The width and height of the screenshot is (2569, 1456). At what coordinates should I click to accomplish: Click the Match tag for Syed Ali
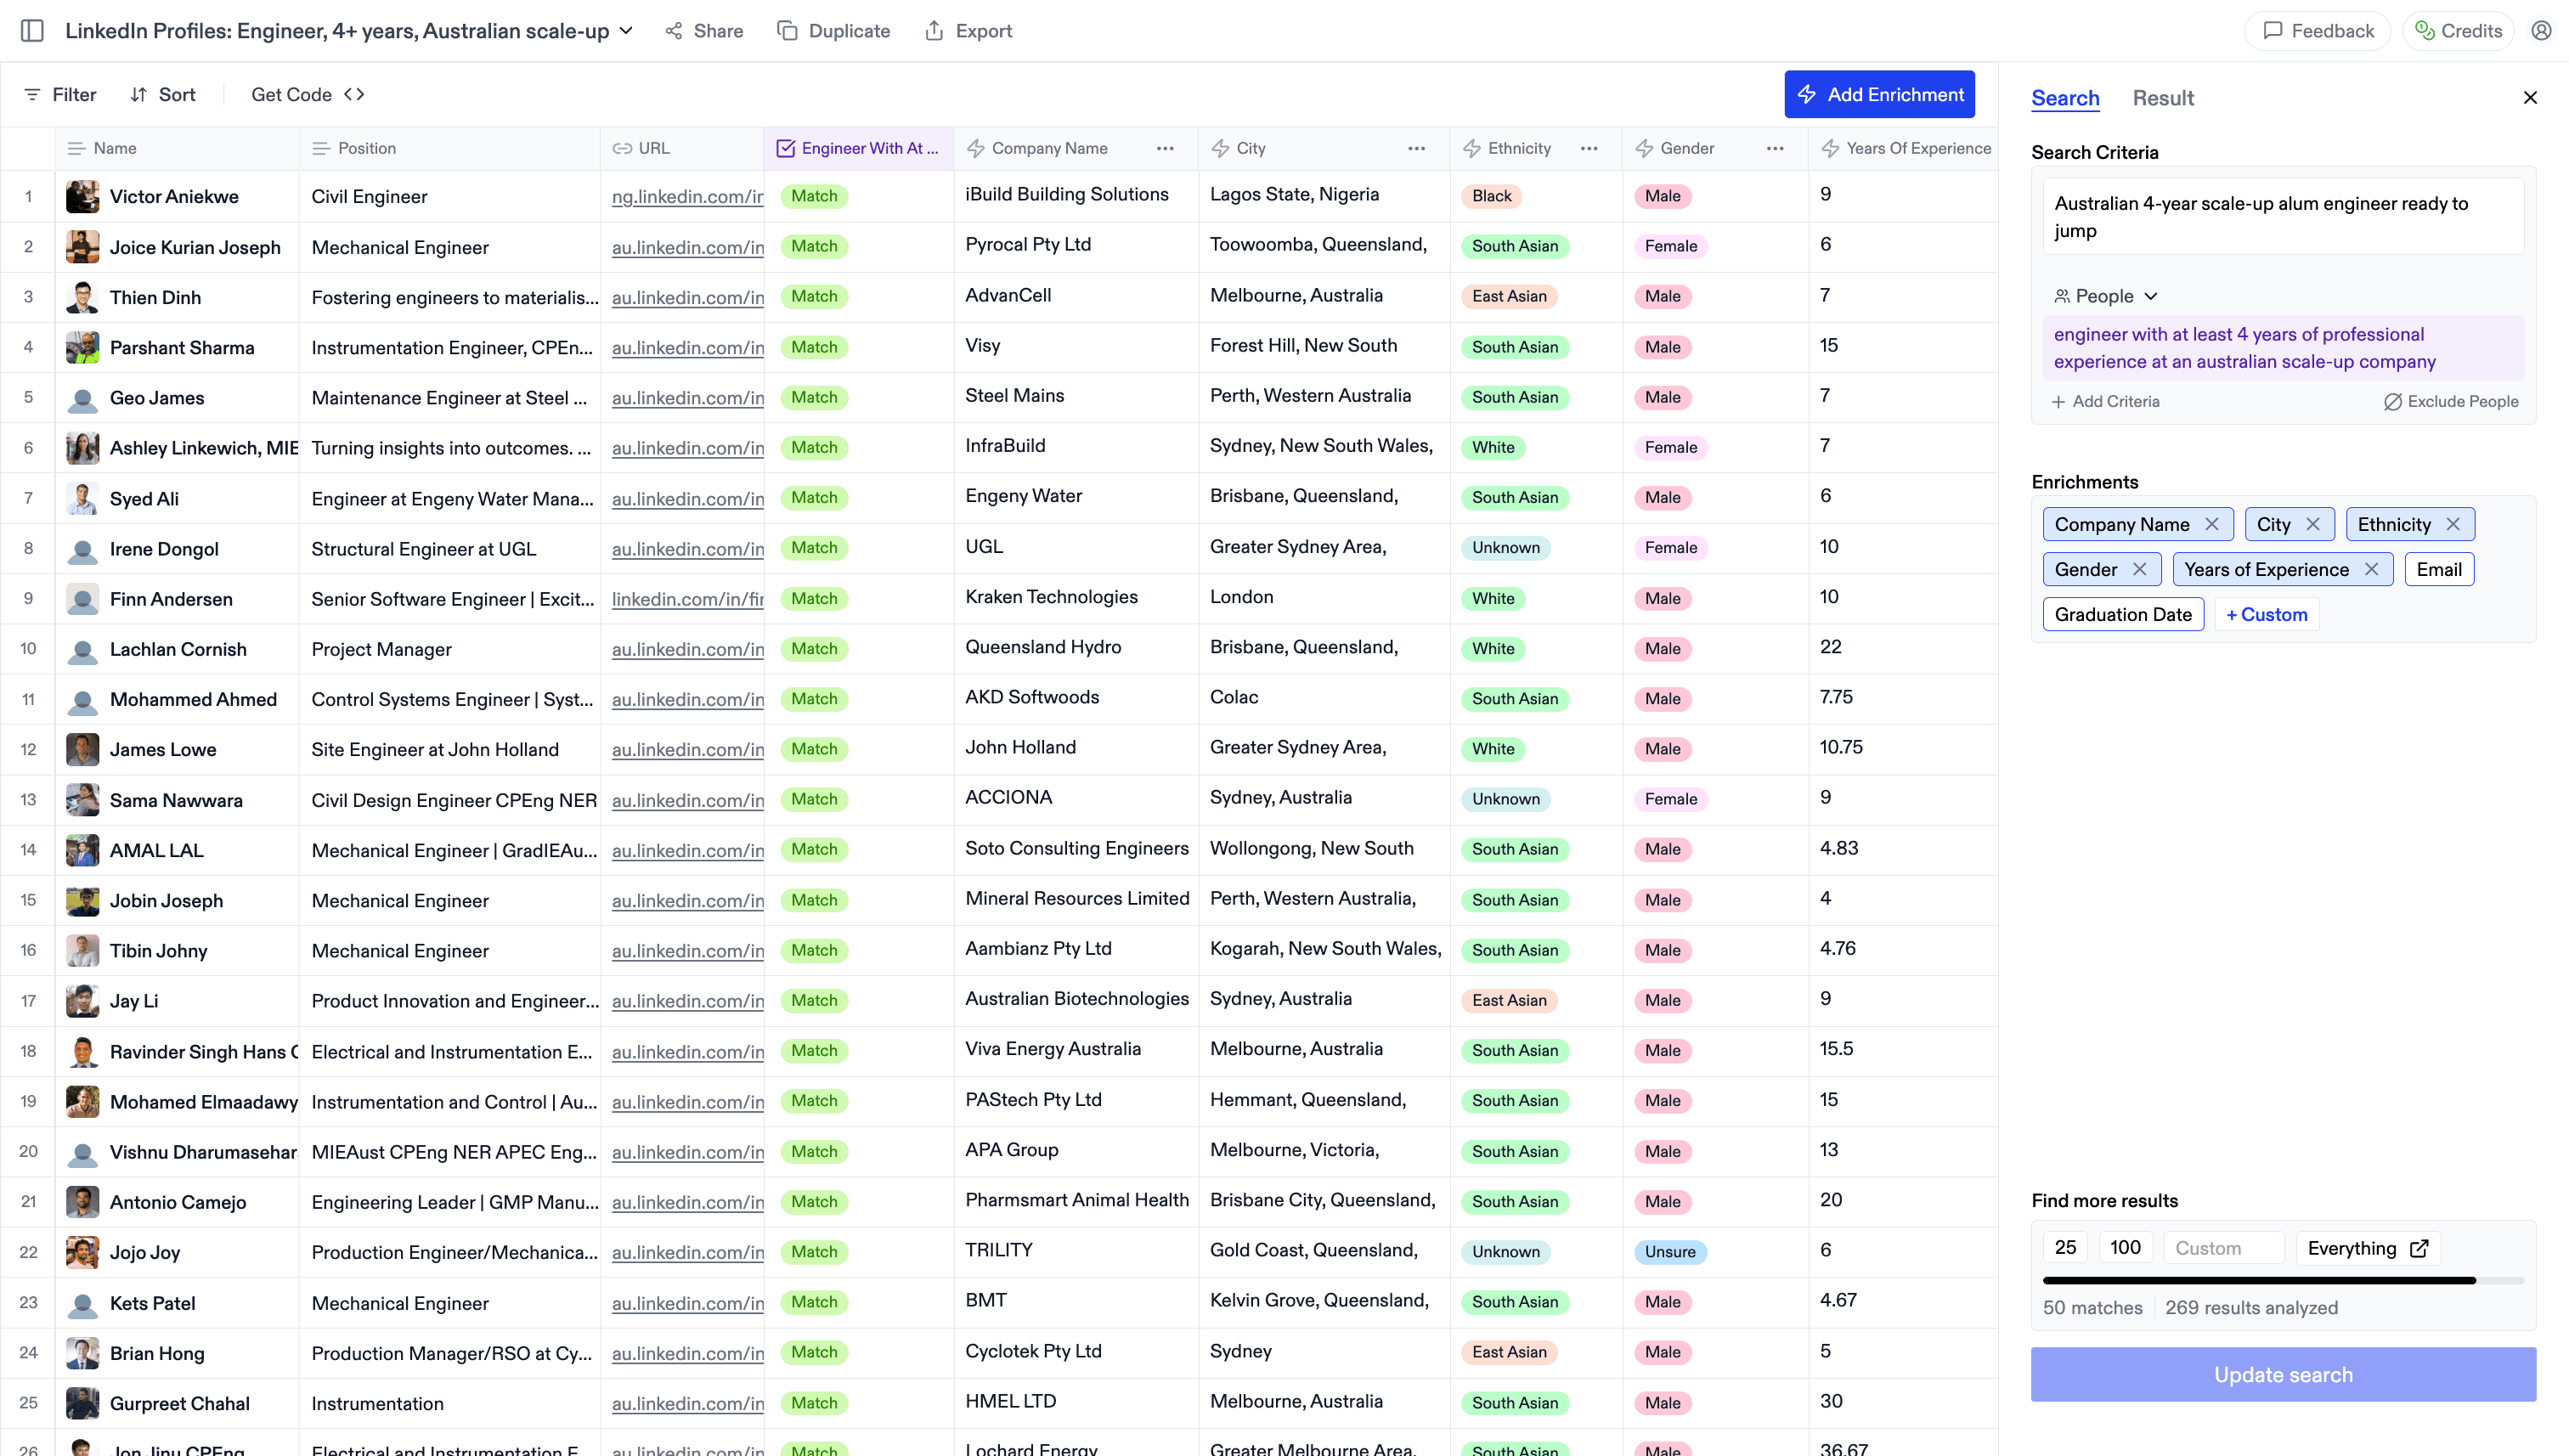tap(814, 497)
